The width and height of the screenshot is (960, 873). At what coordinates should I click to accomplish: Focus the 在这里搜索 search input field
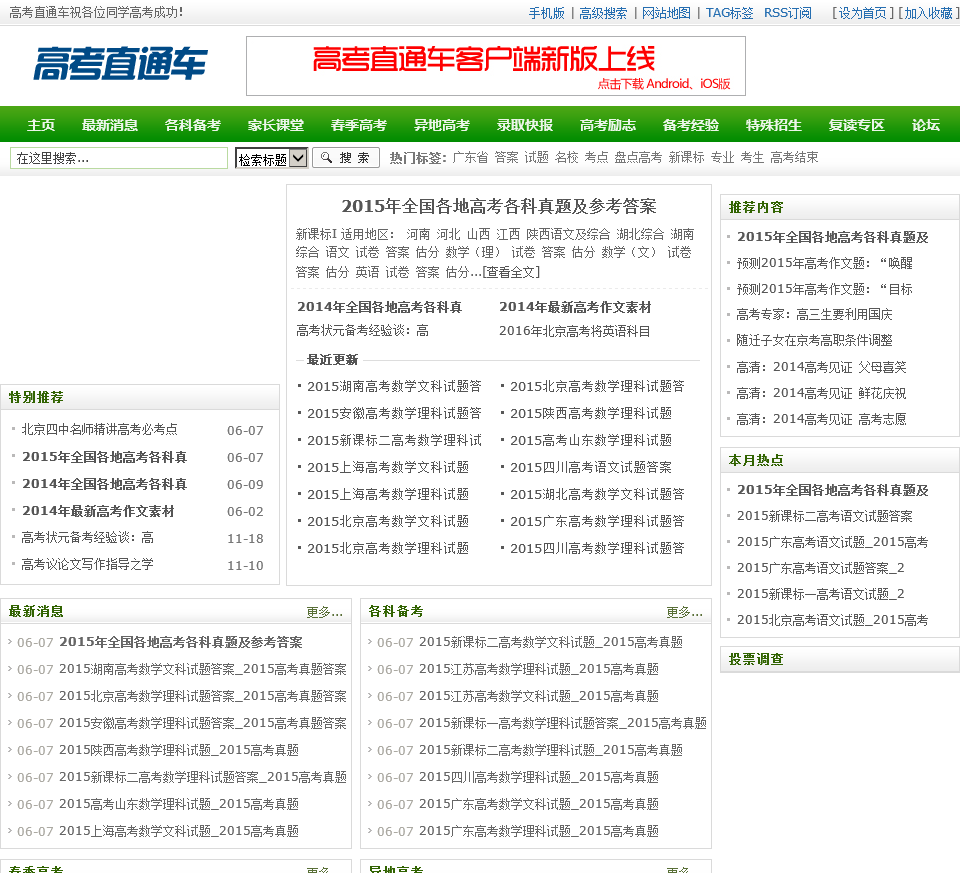coord(119,158)
